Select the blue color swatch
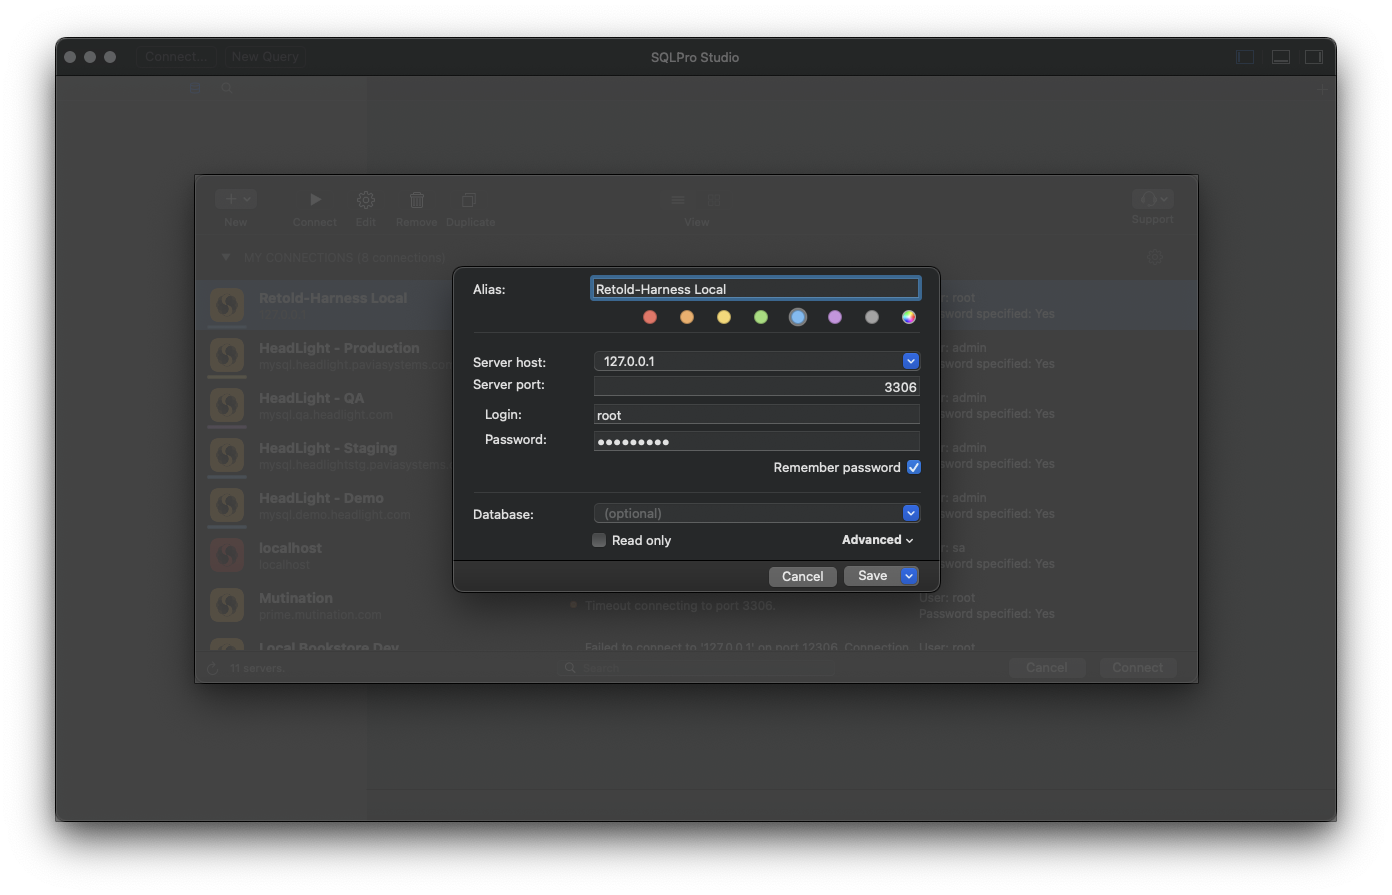The width and height of the screenshot is (1392, 895). tap(798, 317)
